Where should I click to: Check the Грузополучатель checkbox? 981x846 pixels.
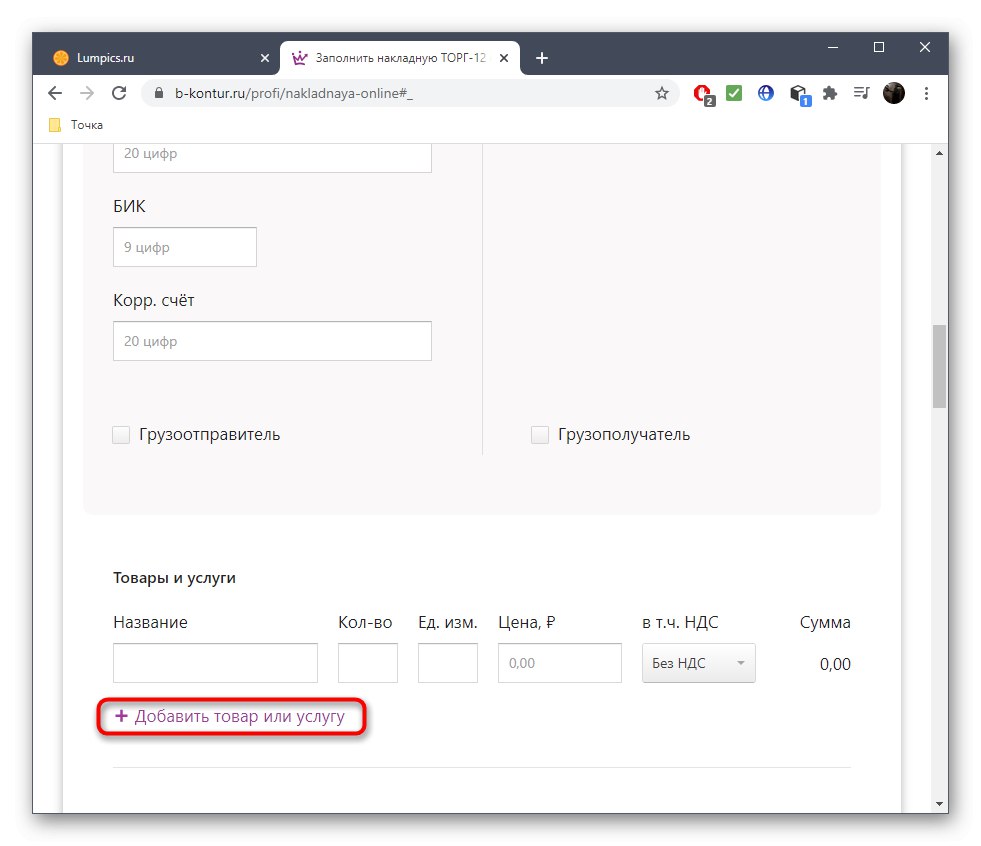[x=540, y=434]
